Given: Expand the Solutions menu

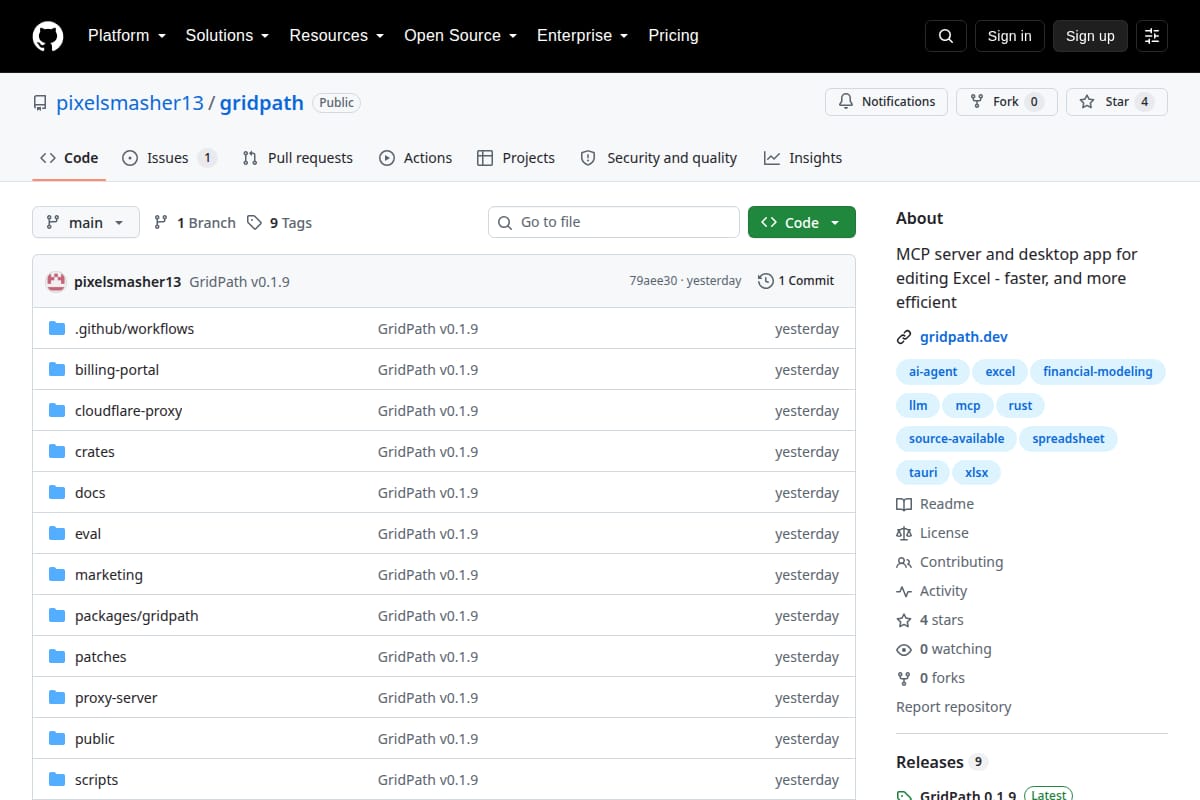Looking at the screenshot, I should (x=227, y=36).
